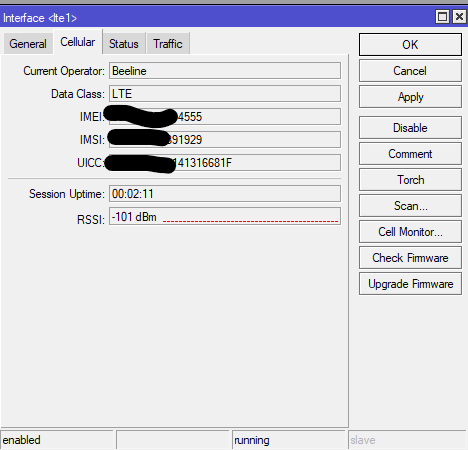468x450 pixels.
Task: Click the 'running' status bar entry
Action: [x=289, y=440]
